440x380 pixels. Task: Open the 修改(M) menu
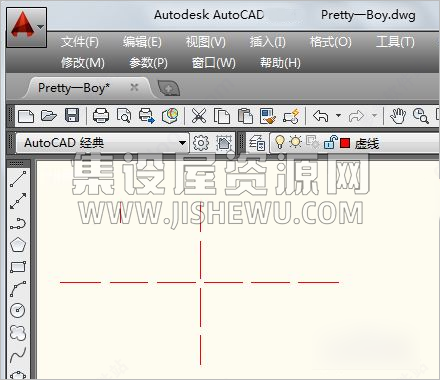click(x=83, y=63)
